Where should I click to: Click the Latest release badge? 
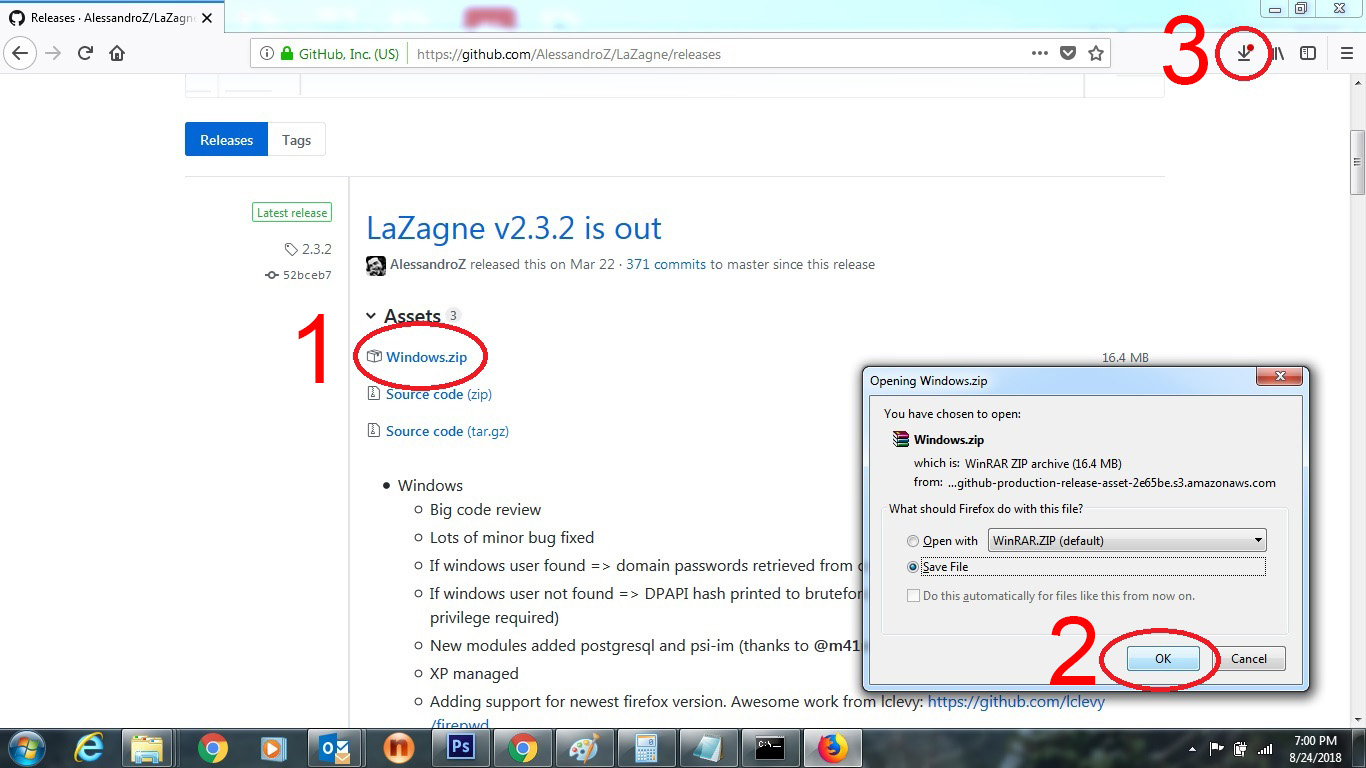coord(292,212)
